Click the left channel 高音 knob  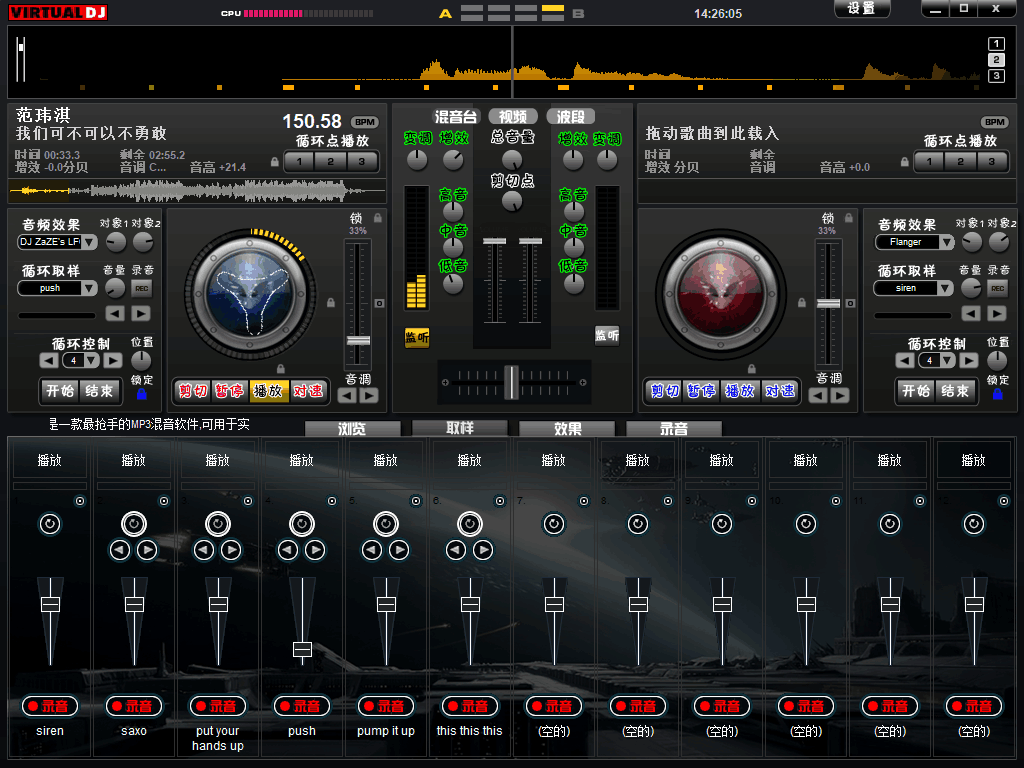point(453,211)
